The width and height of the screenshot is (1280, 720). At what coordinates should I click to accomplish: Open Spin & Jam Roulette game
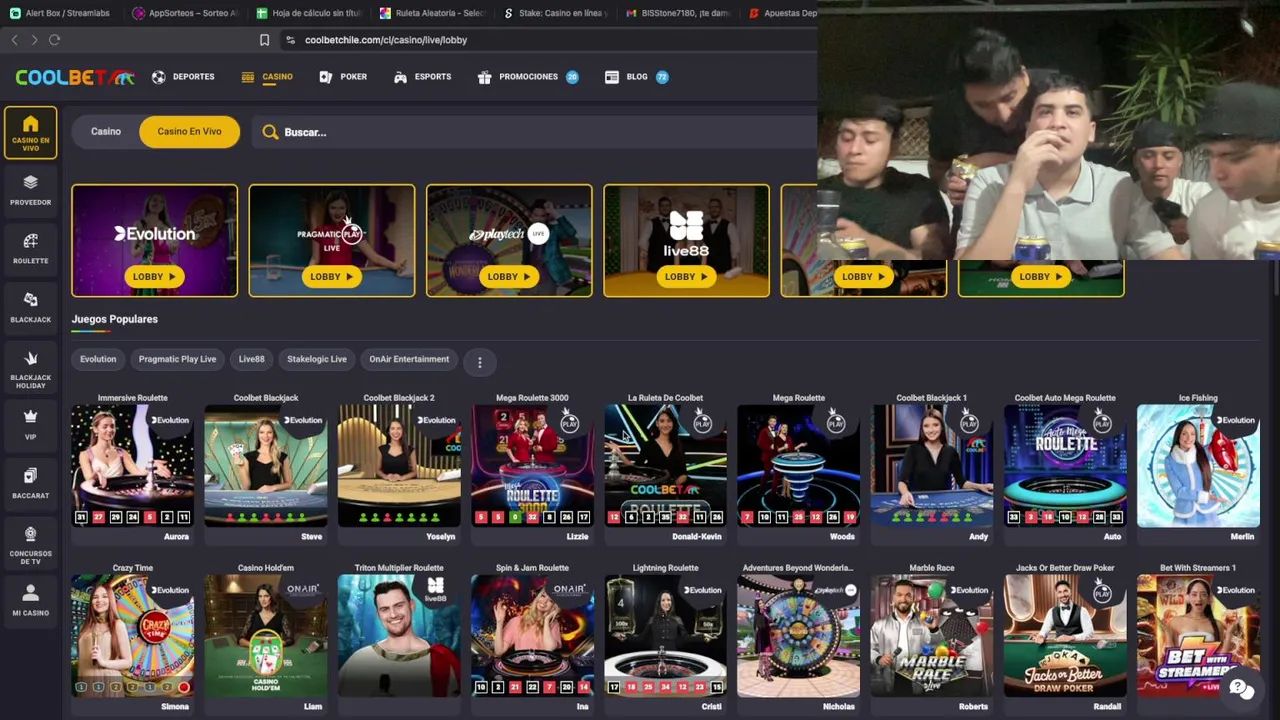pyautogui.click(x=532, y=636)
